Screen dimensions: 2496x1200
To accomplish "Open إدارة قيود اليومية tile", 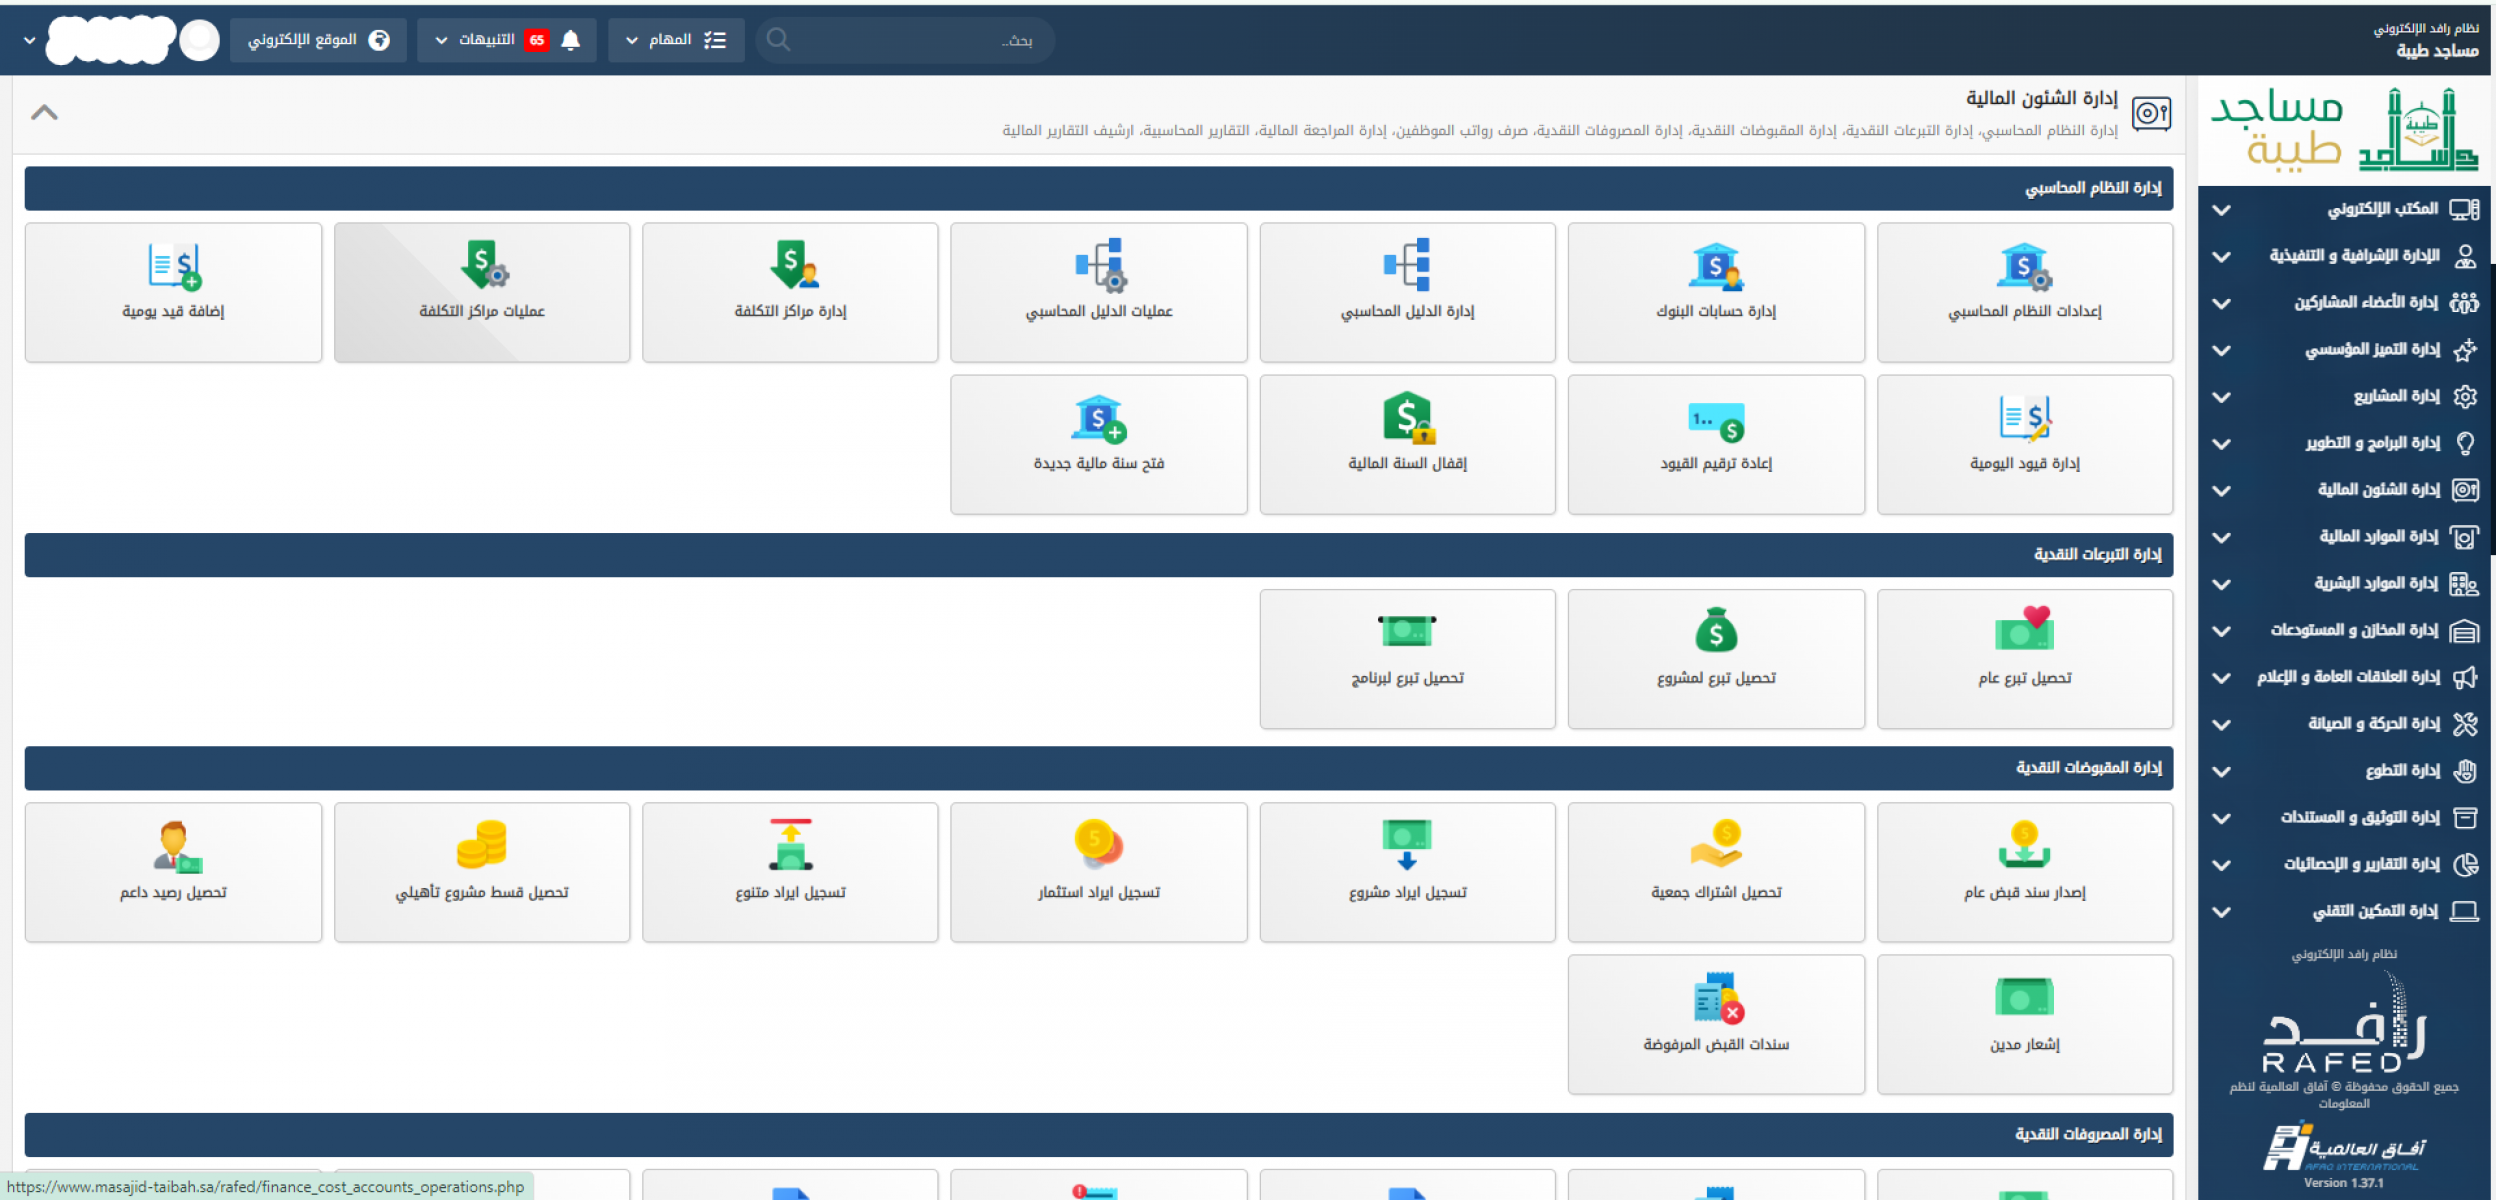I will point(2025,444).
